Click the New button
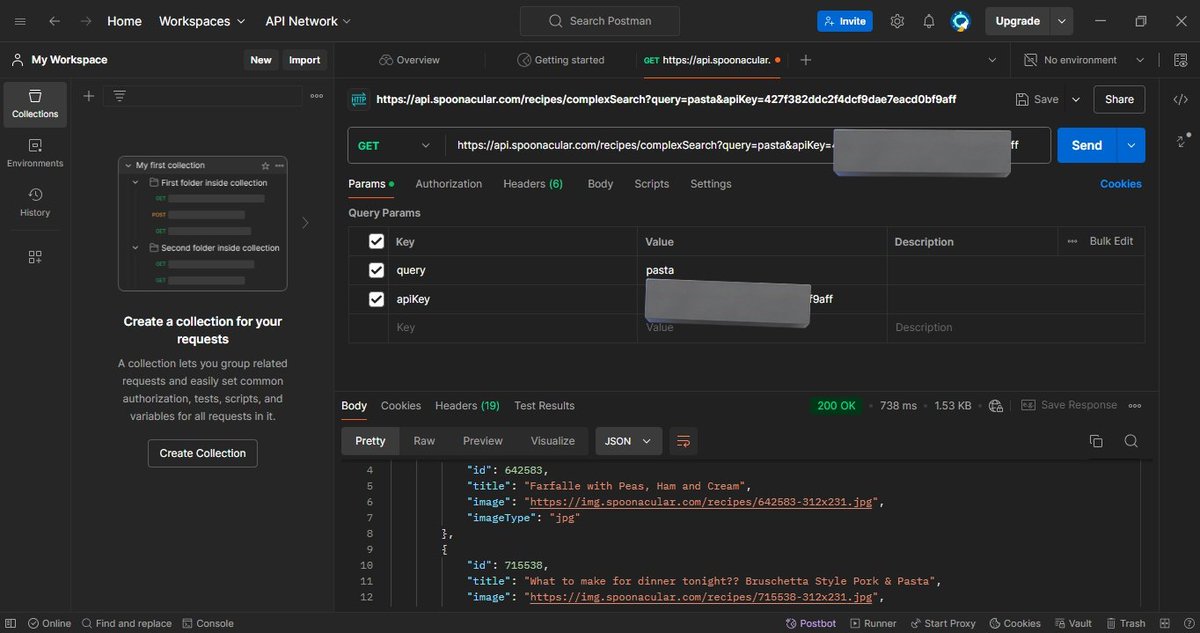 (261, 60)
